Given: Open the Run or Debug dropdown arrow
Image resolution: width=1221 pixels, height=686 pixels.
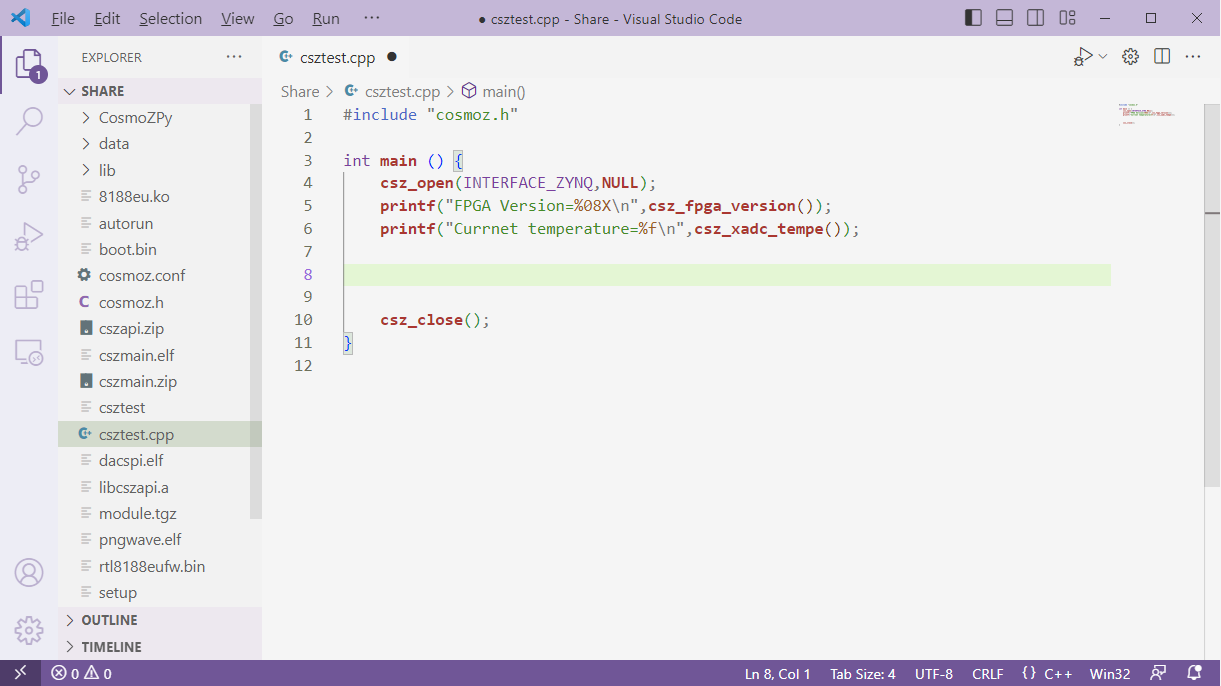Looking at the screenshot, I should pos(1103,57).
